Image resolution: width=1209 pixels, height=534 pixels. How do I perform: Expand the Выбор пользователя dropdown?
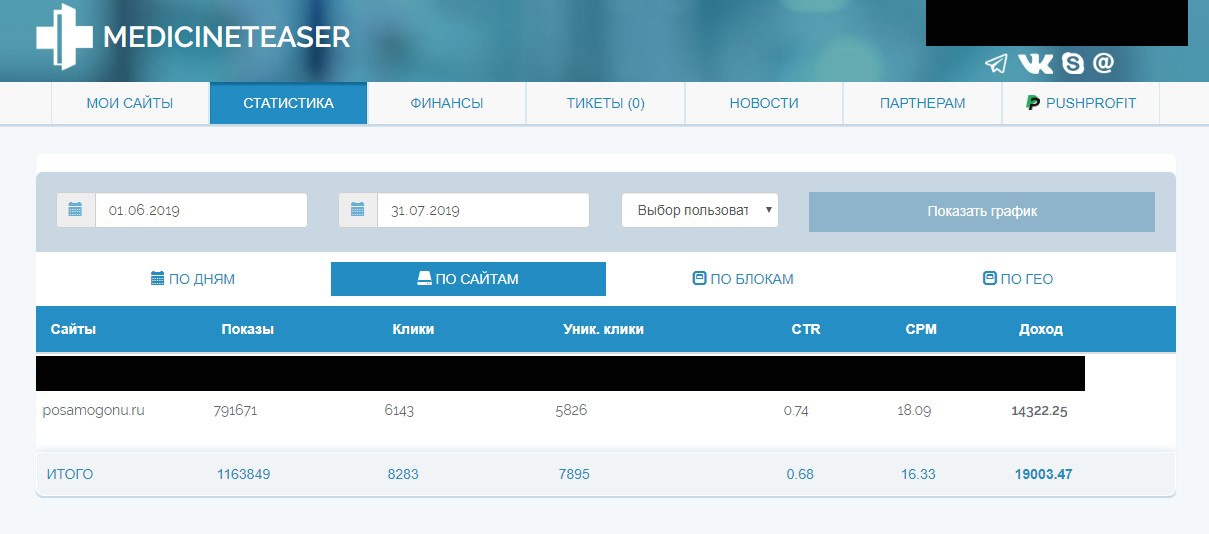tap(700, 211)
